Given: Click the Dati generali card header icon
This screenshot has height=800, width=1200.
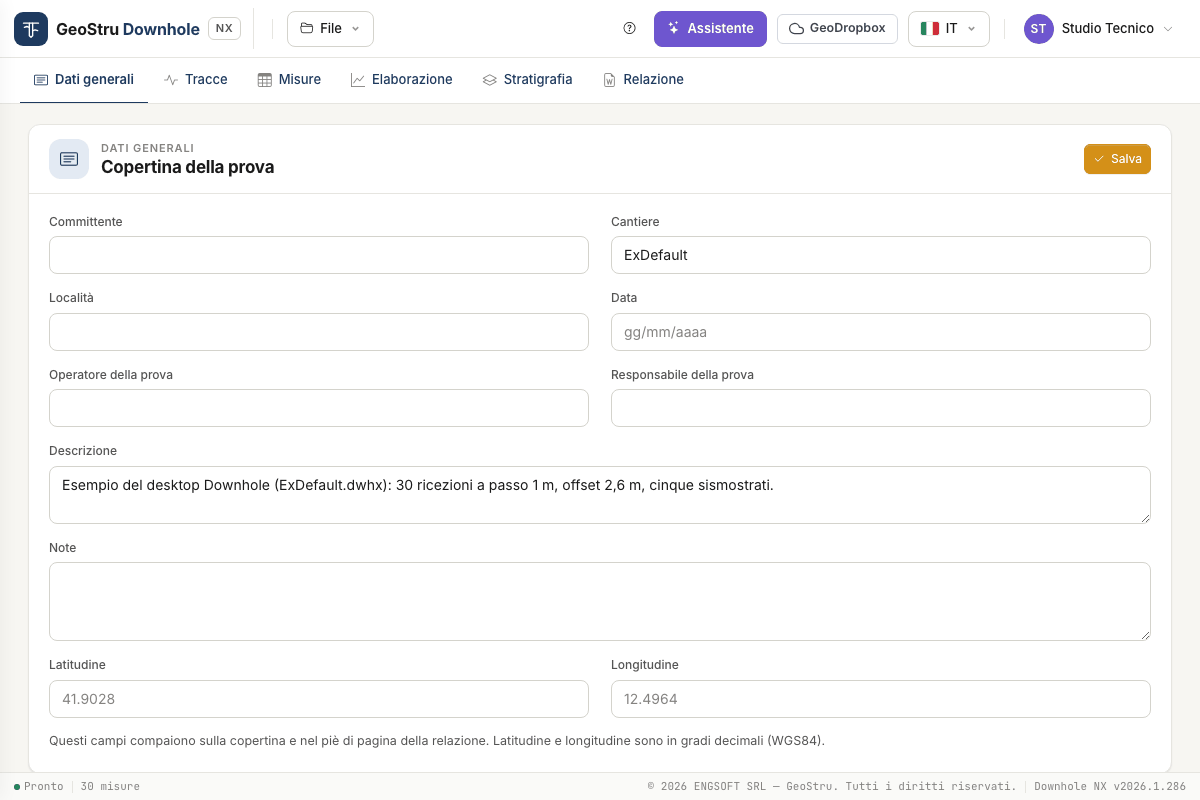Looking at the screenshot, I should (69, 159).
